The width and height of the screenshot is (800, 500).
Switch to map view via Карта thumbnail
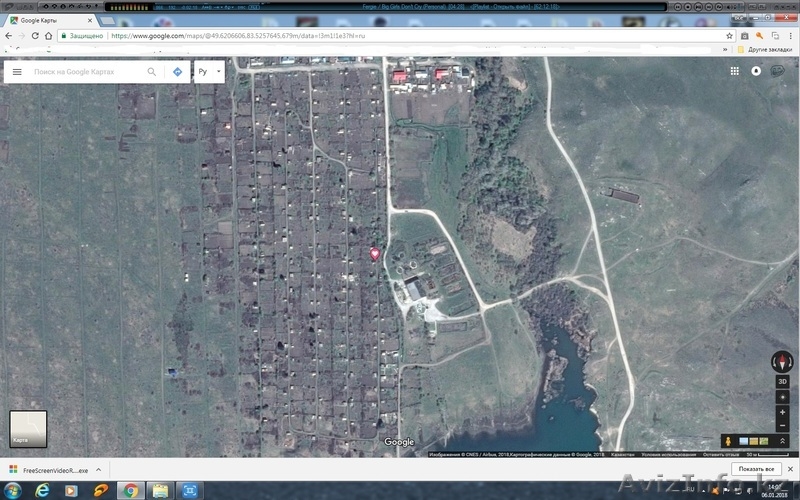(x=28, y=428)
